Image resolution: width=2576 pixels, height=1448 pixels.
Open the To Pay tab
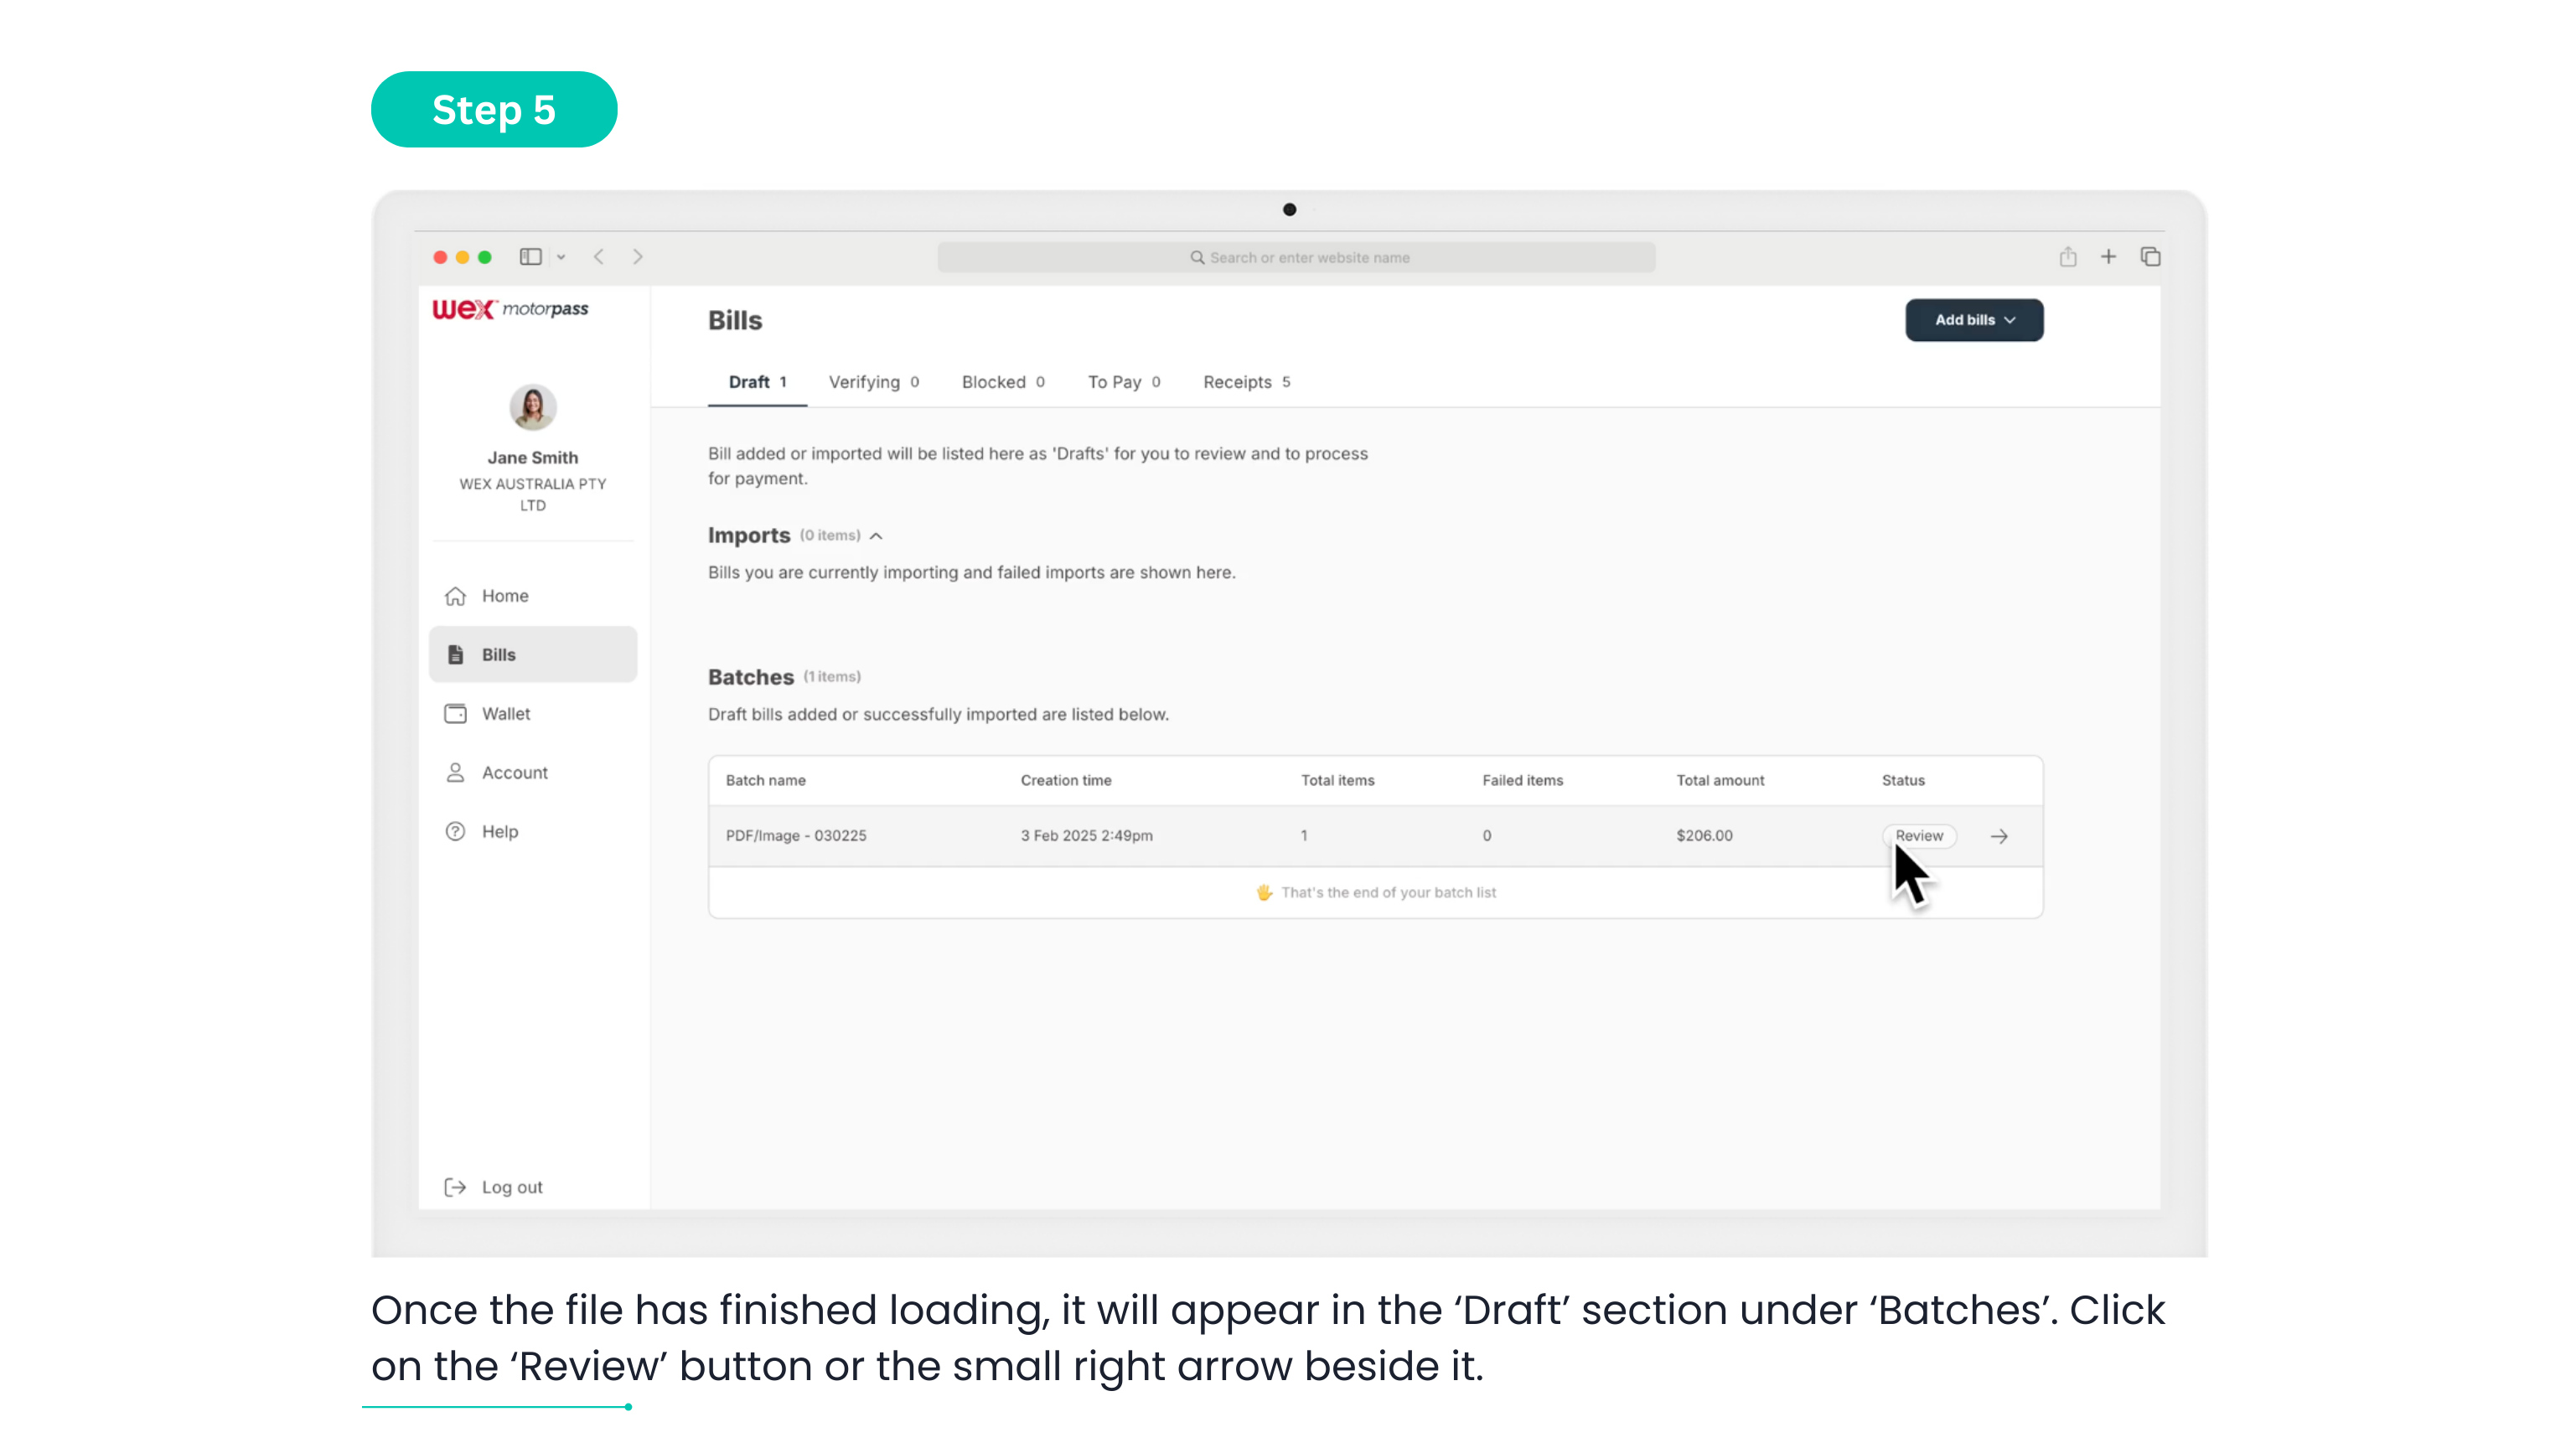pos(1123,382)
